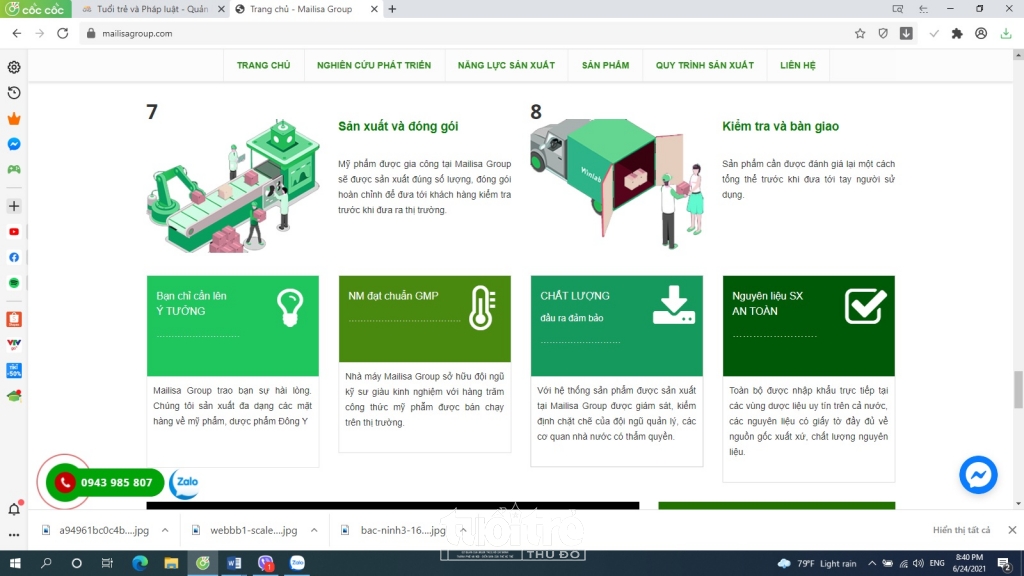Close the Tuổi trẻ và Pháp luật tab
The height and width of the screenshot is (576, 1024).
tap(221, 9)
